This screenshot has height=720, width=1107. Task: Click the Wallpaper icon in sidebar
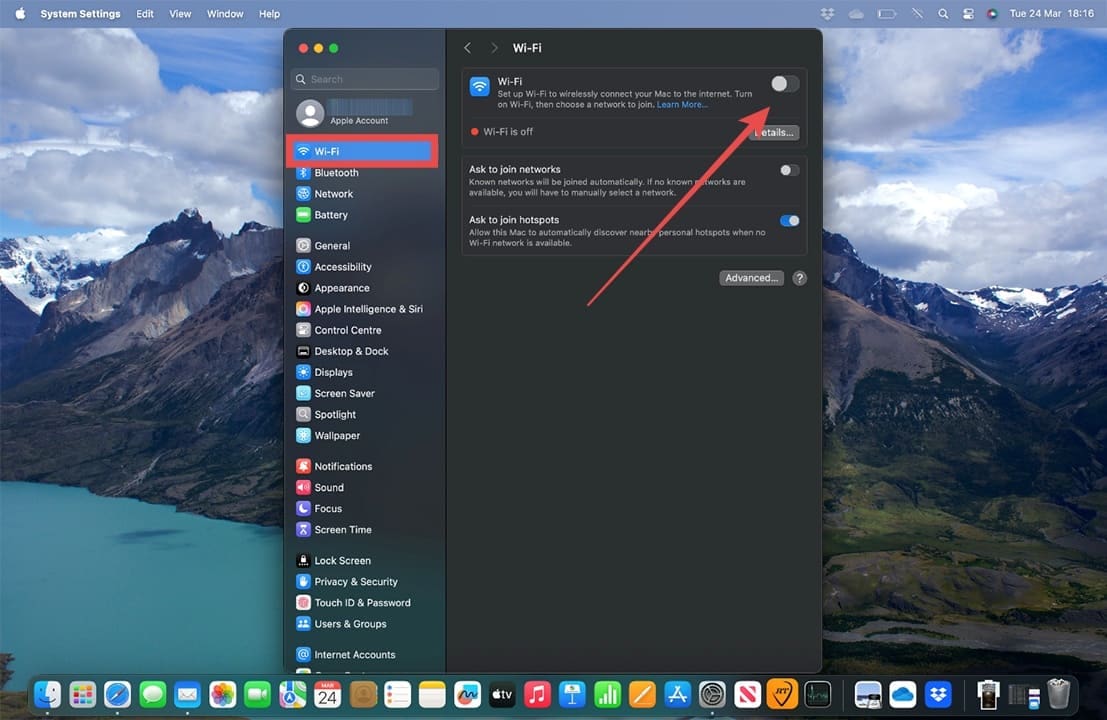click(303, 436)
